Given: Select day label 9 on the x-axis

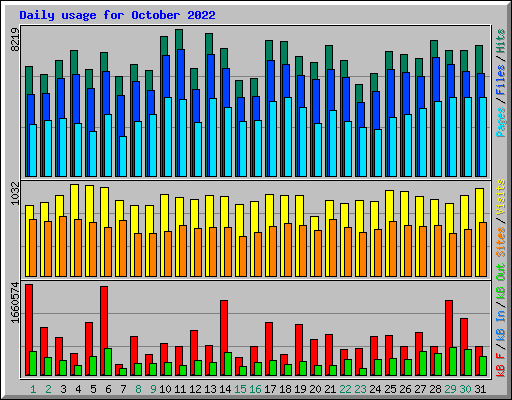Looking at the screenshot, I should coord(153,389).
